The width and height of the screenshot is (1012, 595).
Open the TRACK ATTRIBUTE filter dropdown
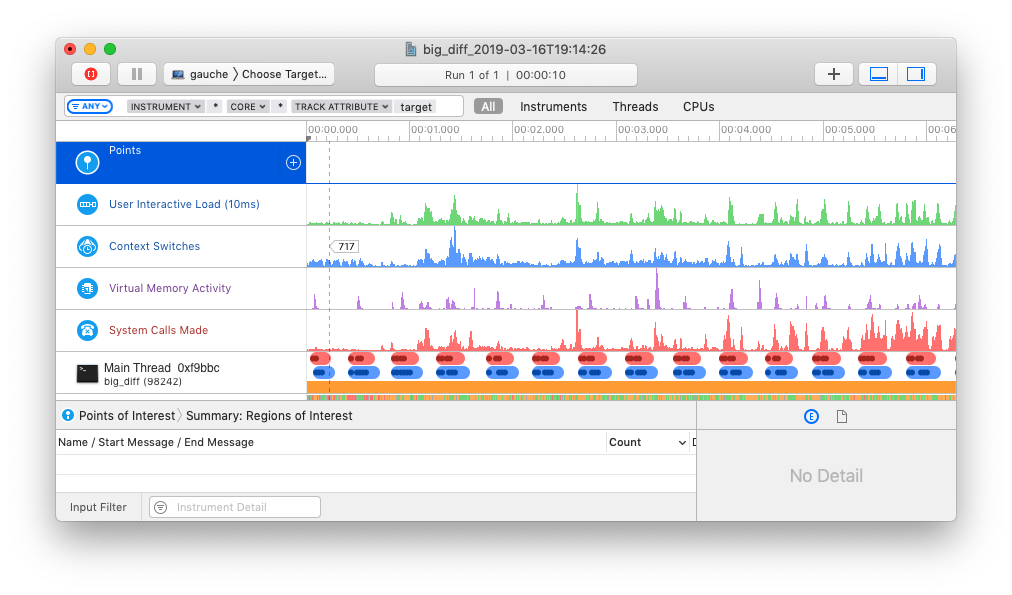(x=341, y=106)
